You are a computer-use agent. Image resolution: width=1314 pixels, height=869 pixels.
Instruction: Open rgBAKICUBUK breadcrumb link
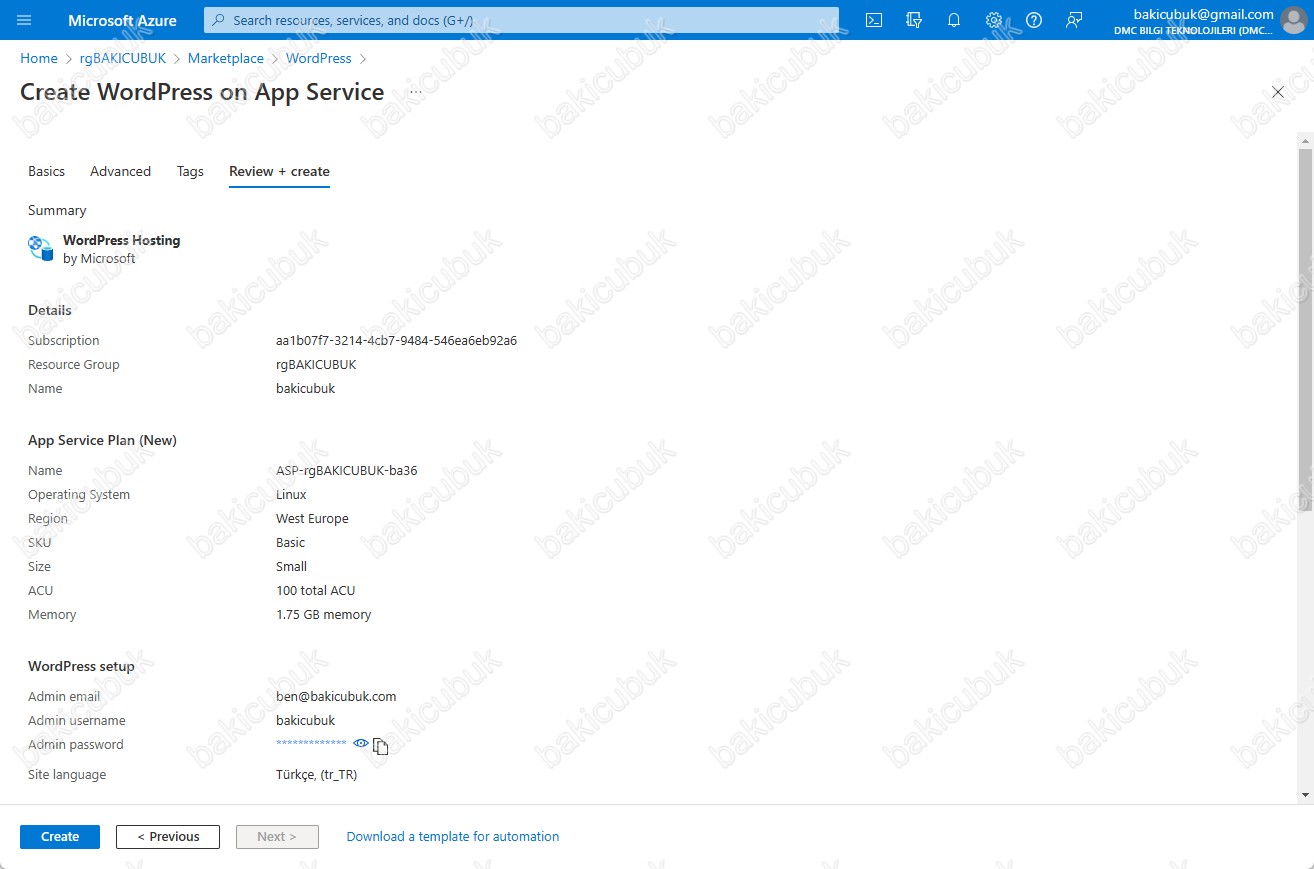123,59
